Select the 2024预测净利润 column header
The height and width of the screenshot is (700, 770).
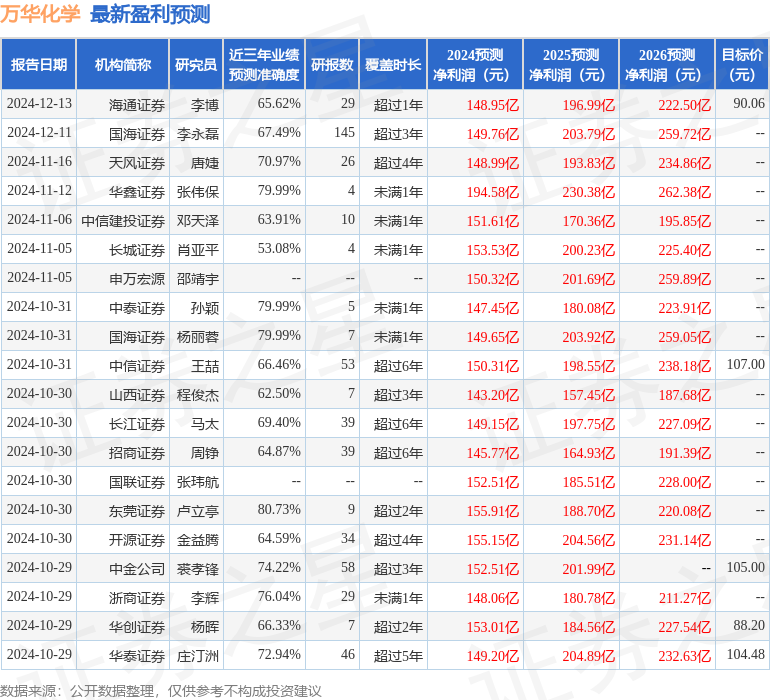[x=475, y=64]
